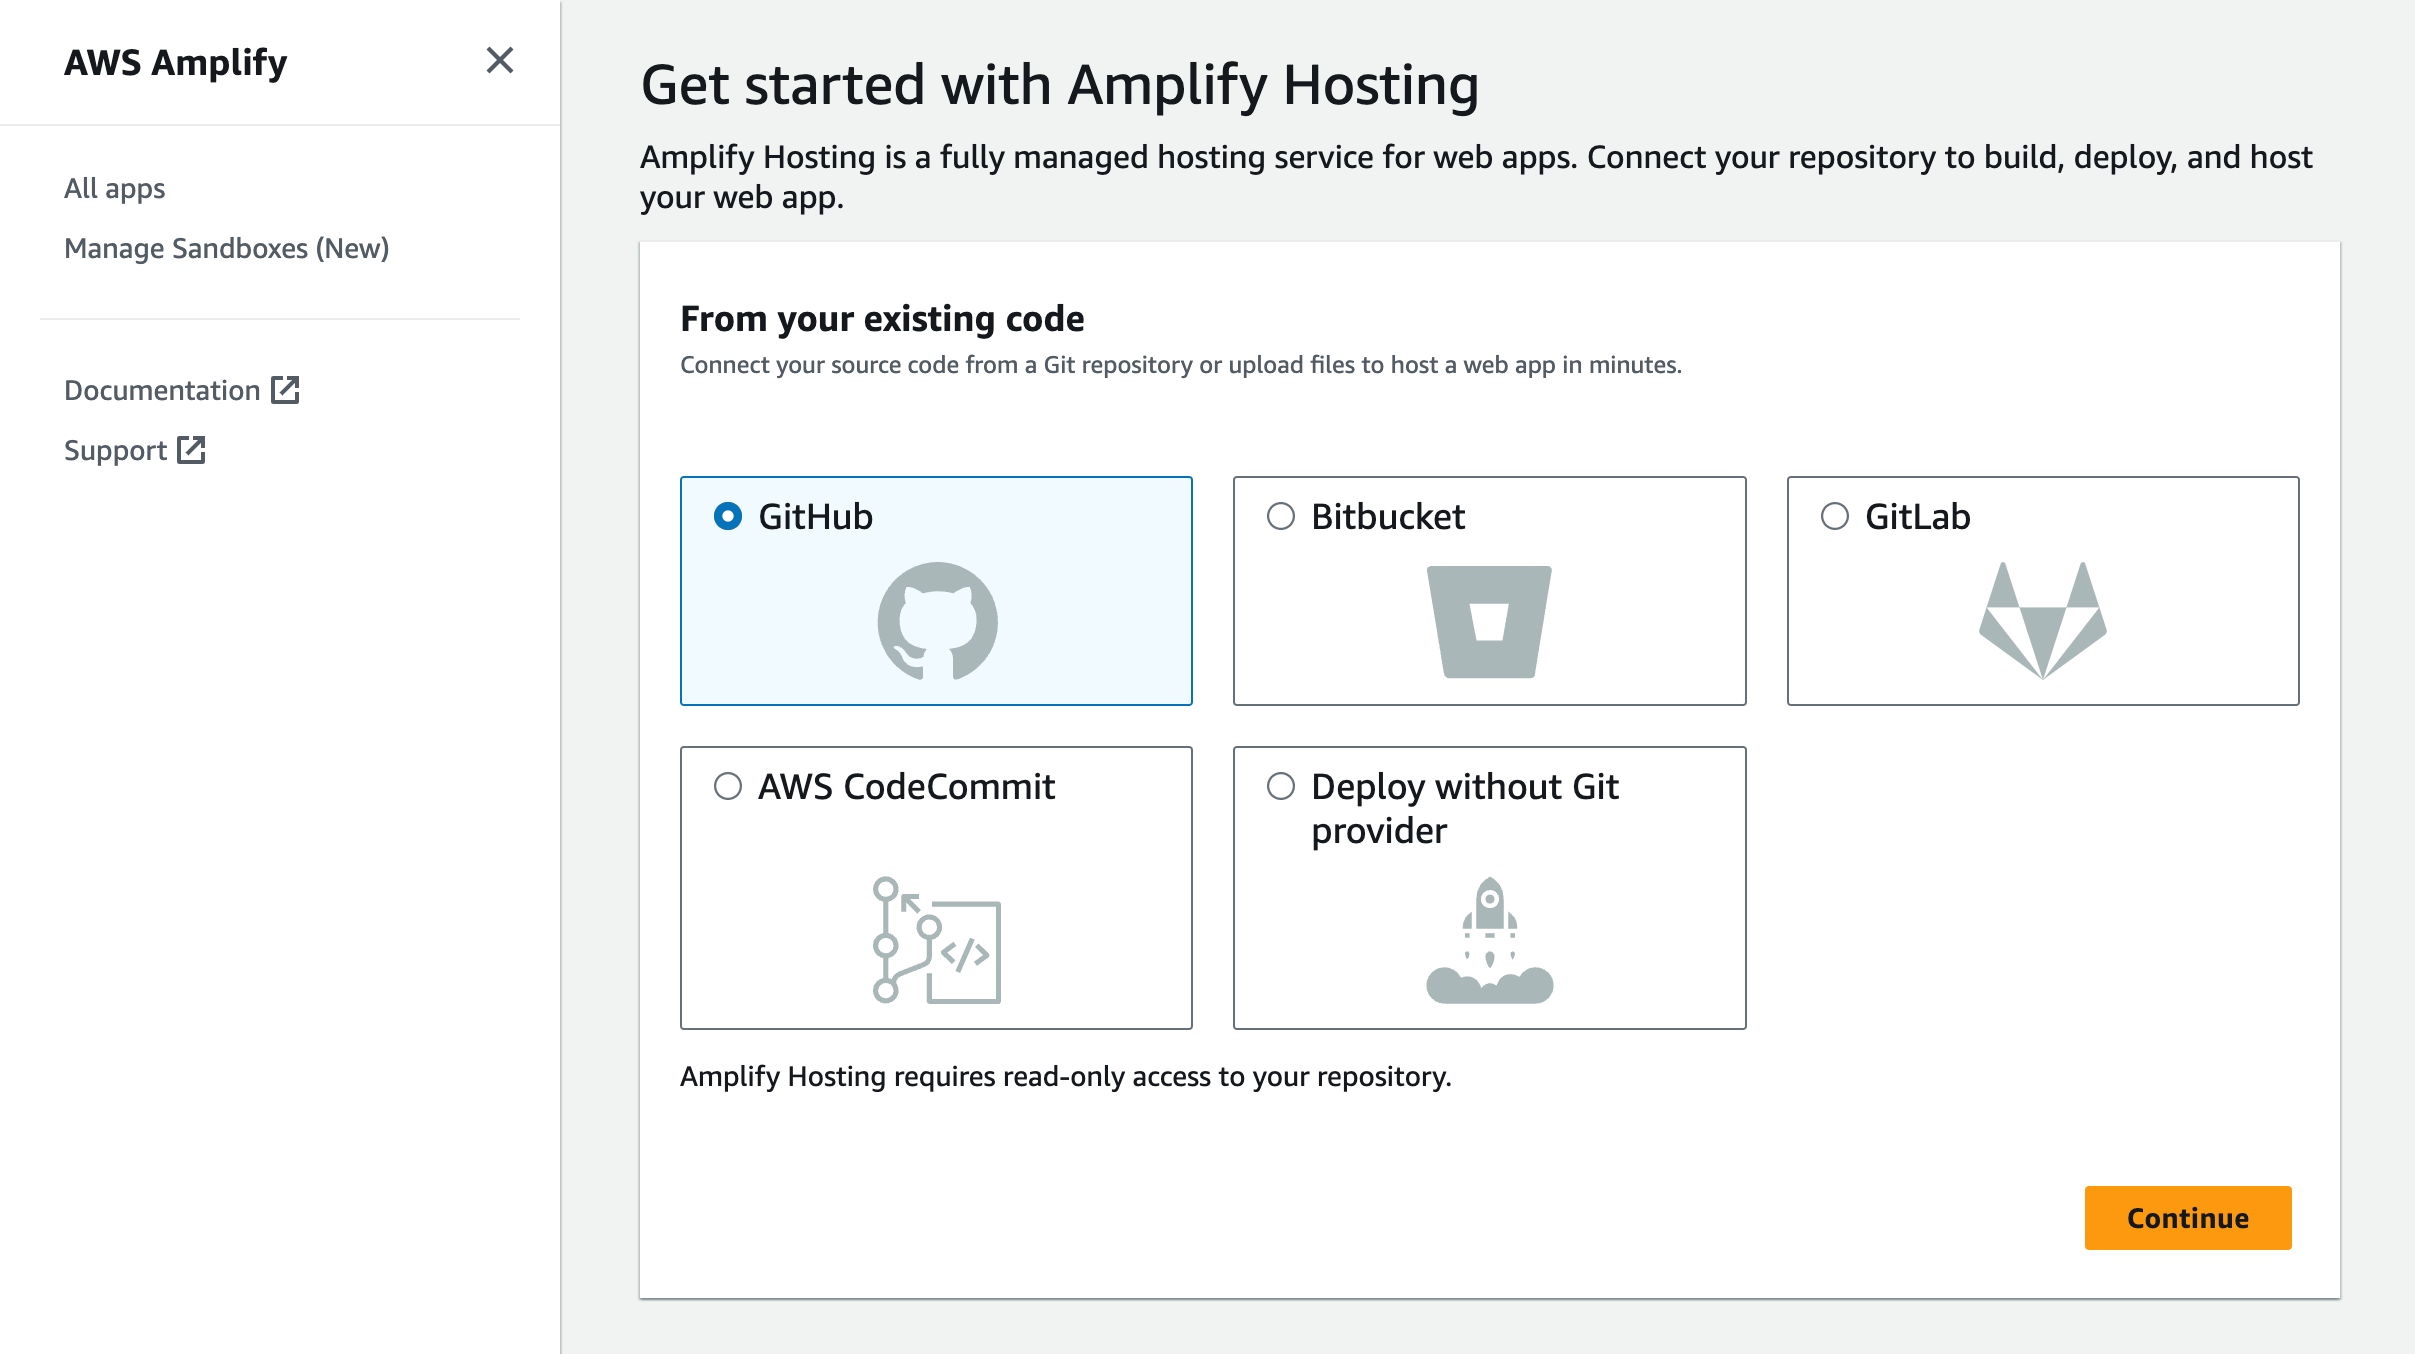Click the Support external link icon
Screen dimensions: 2415x1354
pos(191,450)
